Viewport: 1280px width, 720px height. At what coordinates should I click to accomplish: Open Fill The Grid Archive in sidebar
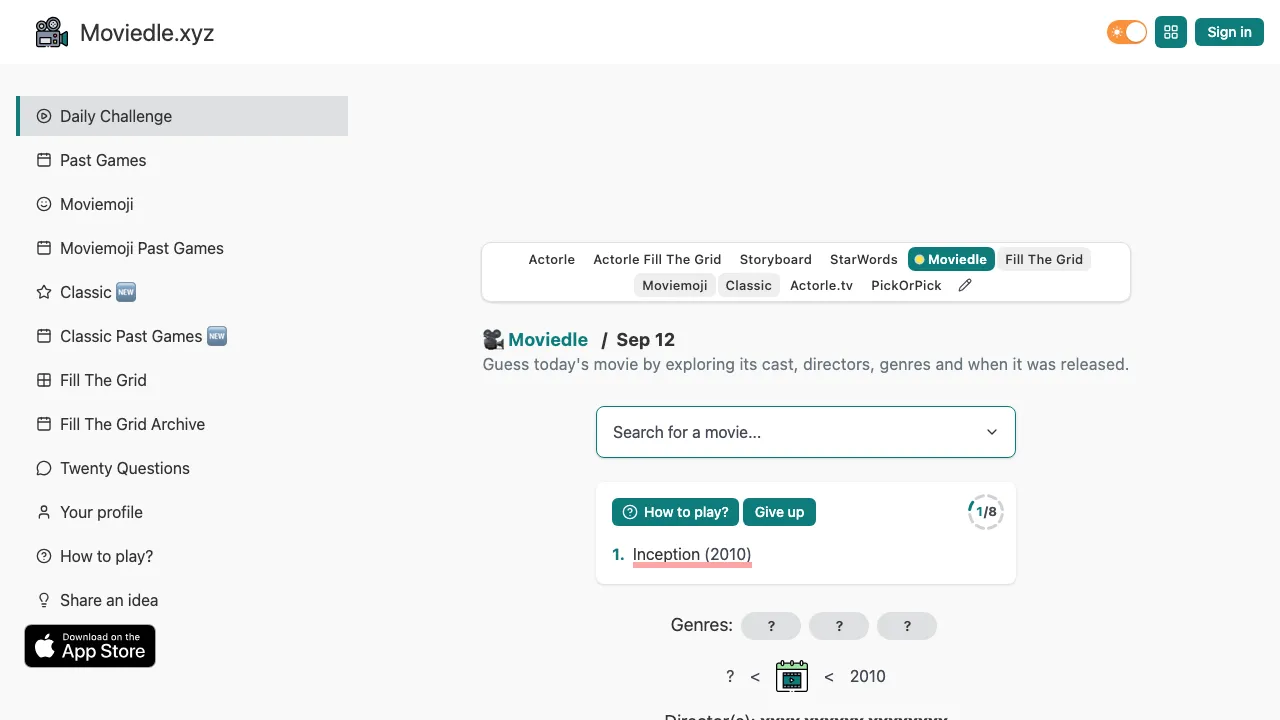coord(182,424)
